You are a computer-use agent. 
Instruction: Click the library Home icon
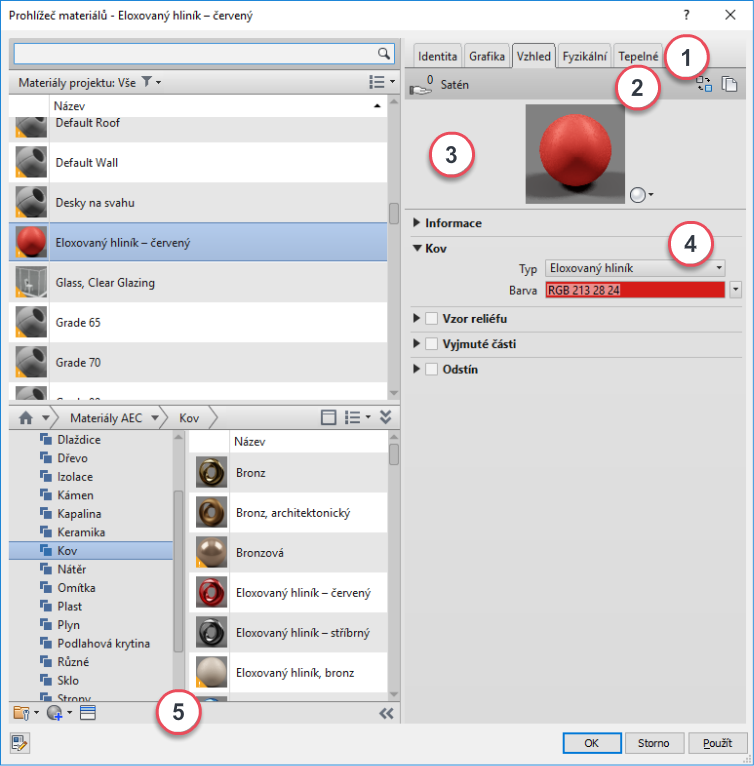tap(26, 418)
